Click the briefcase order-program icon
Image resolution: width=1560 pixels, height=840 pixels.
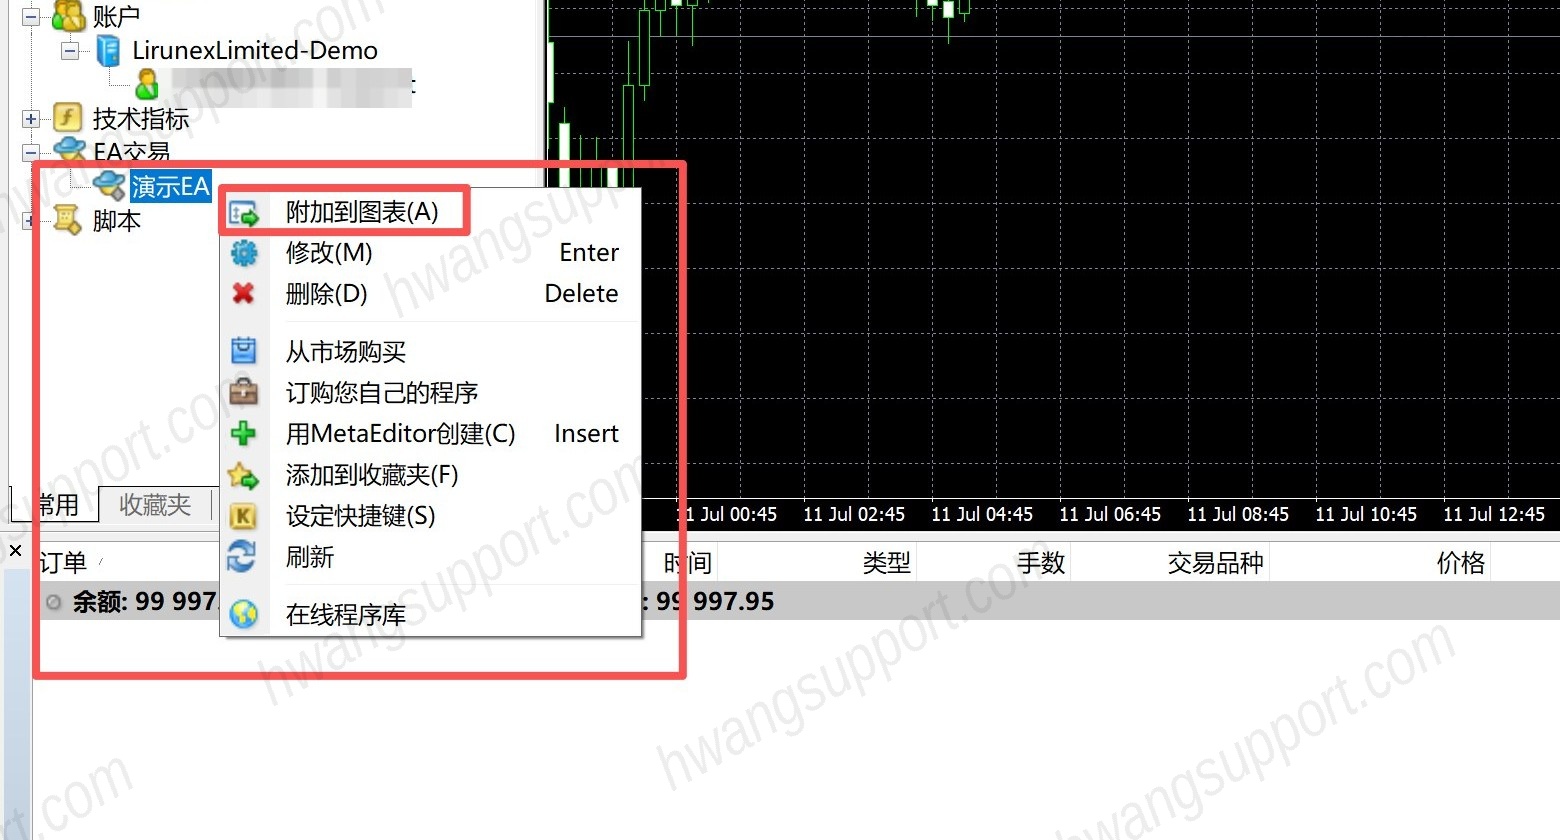point(244,392)
